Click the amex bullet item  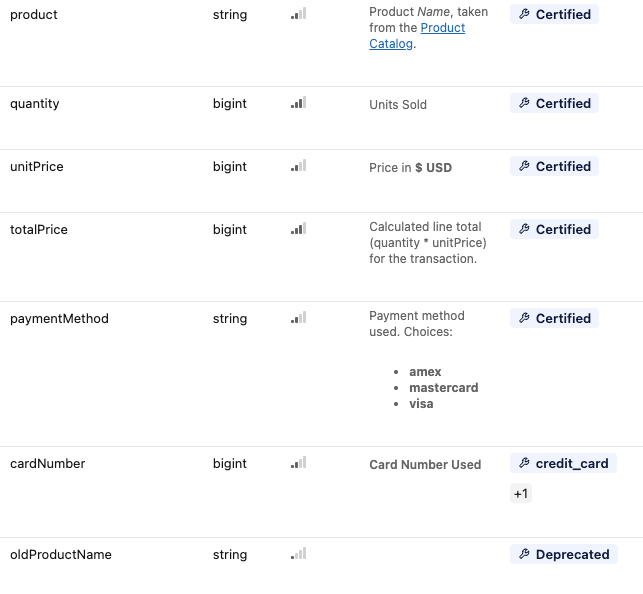(425, 371)
